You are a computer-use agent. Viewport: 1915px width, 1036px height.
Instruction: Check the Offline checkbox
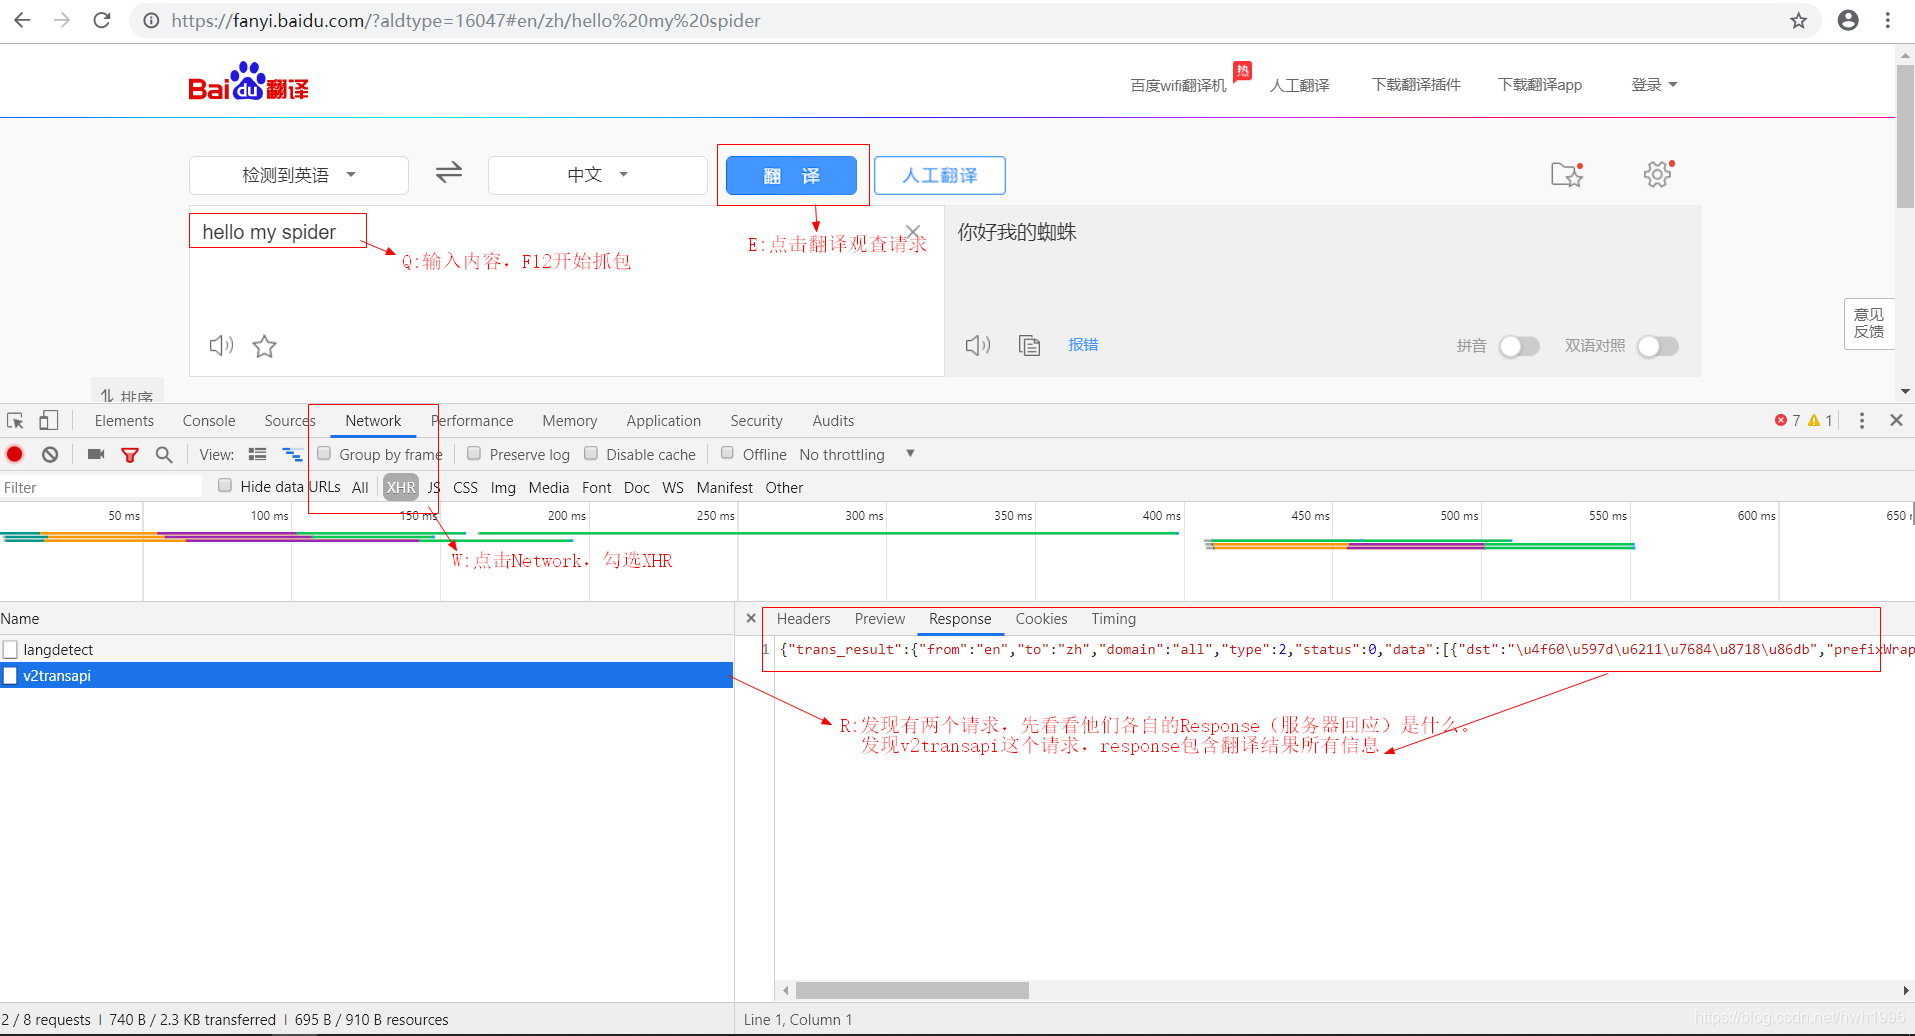click(x=727, y=454)
